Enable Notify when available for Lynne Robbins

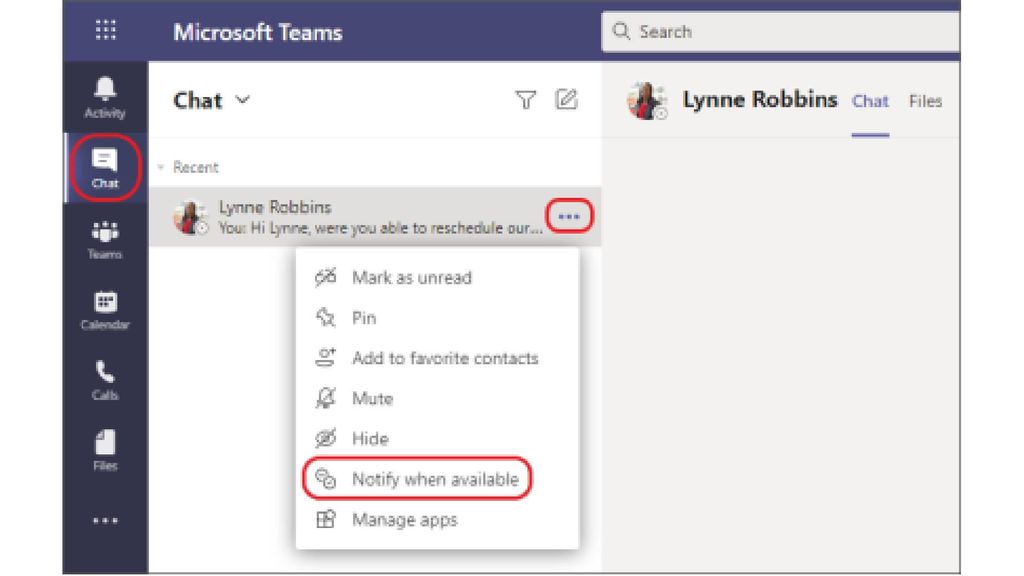[x=435, y=479]
